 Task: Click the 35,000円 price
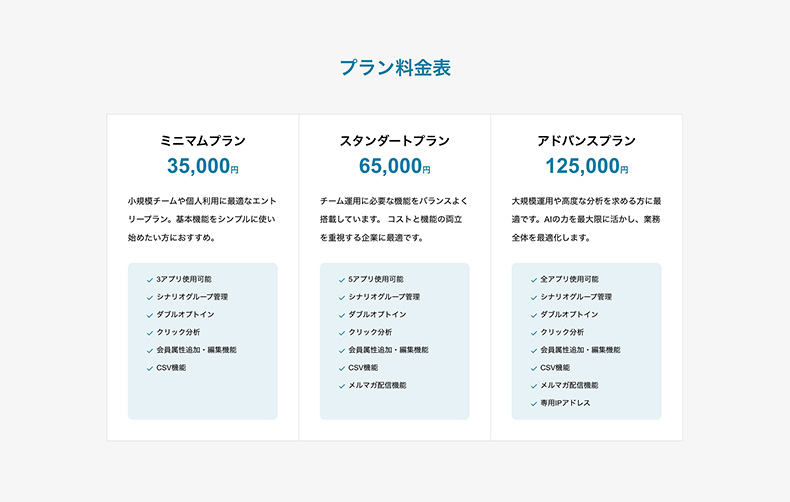[x=203, y=167]
